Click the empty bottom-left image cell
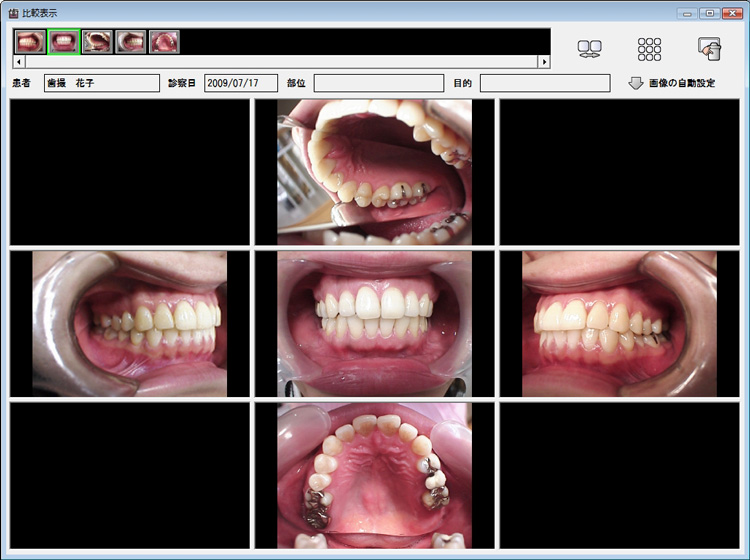Image resolution: width=750 pixels, height=560 pixels. 130,475
